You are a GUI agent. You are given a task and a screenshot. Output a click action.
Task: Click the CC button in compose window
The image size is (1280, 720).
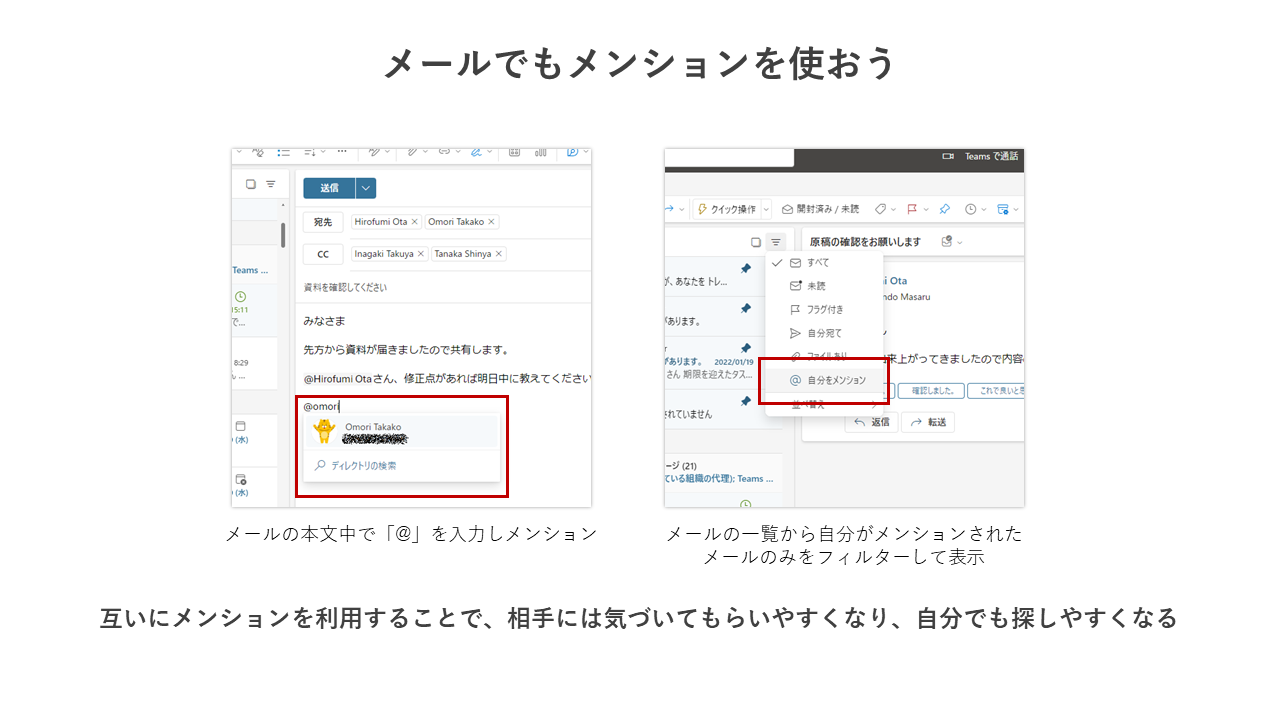pos(323,254)
